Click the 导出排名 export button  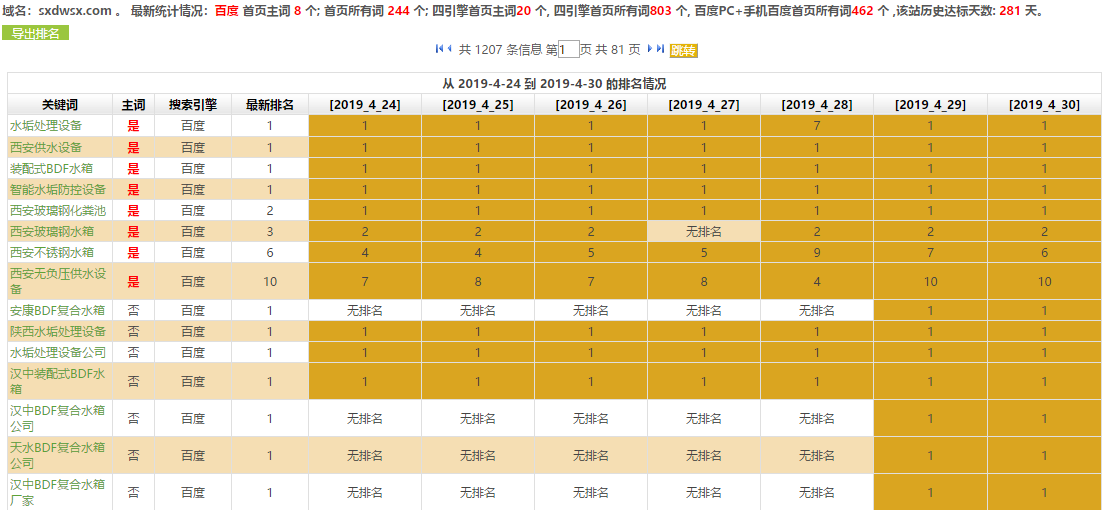tap(35, 33)
